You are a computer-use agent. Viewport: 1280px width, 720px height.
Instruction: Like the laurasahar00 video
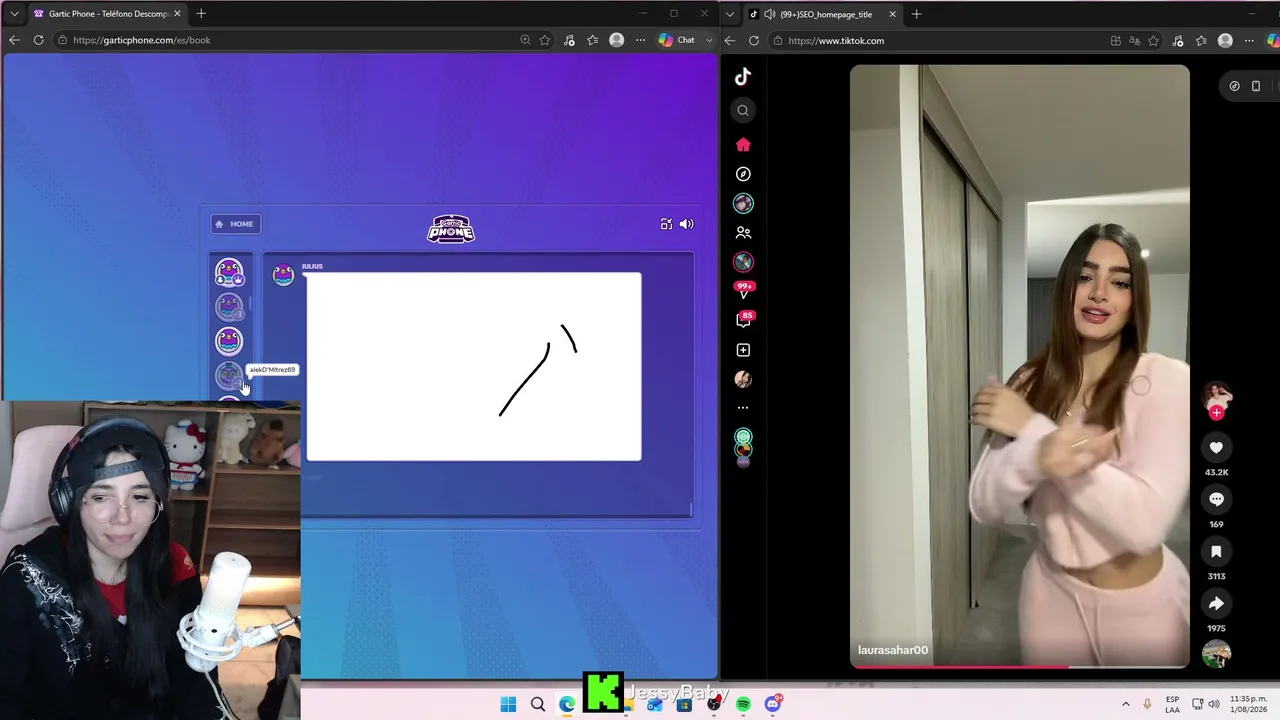pyautogui.click(x=1216, y=448)
